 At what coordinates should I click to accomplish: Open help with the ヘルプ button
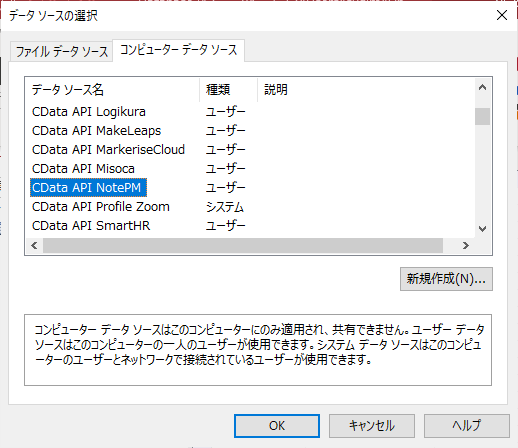point(467,426)
